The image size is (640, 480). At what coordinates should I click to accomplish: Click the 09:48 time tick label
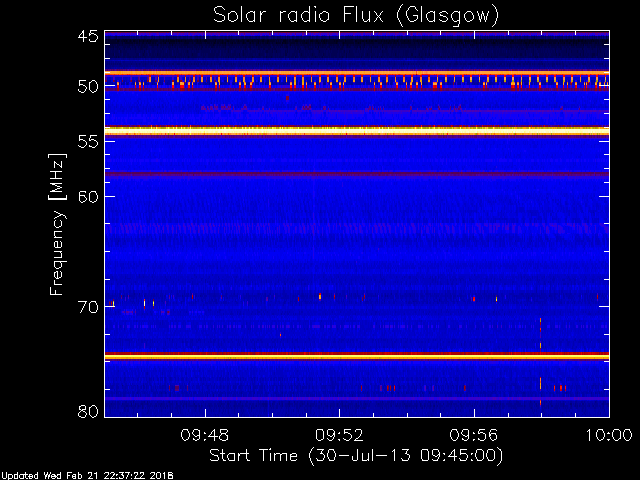[205, 435]
